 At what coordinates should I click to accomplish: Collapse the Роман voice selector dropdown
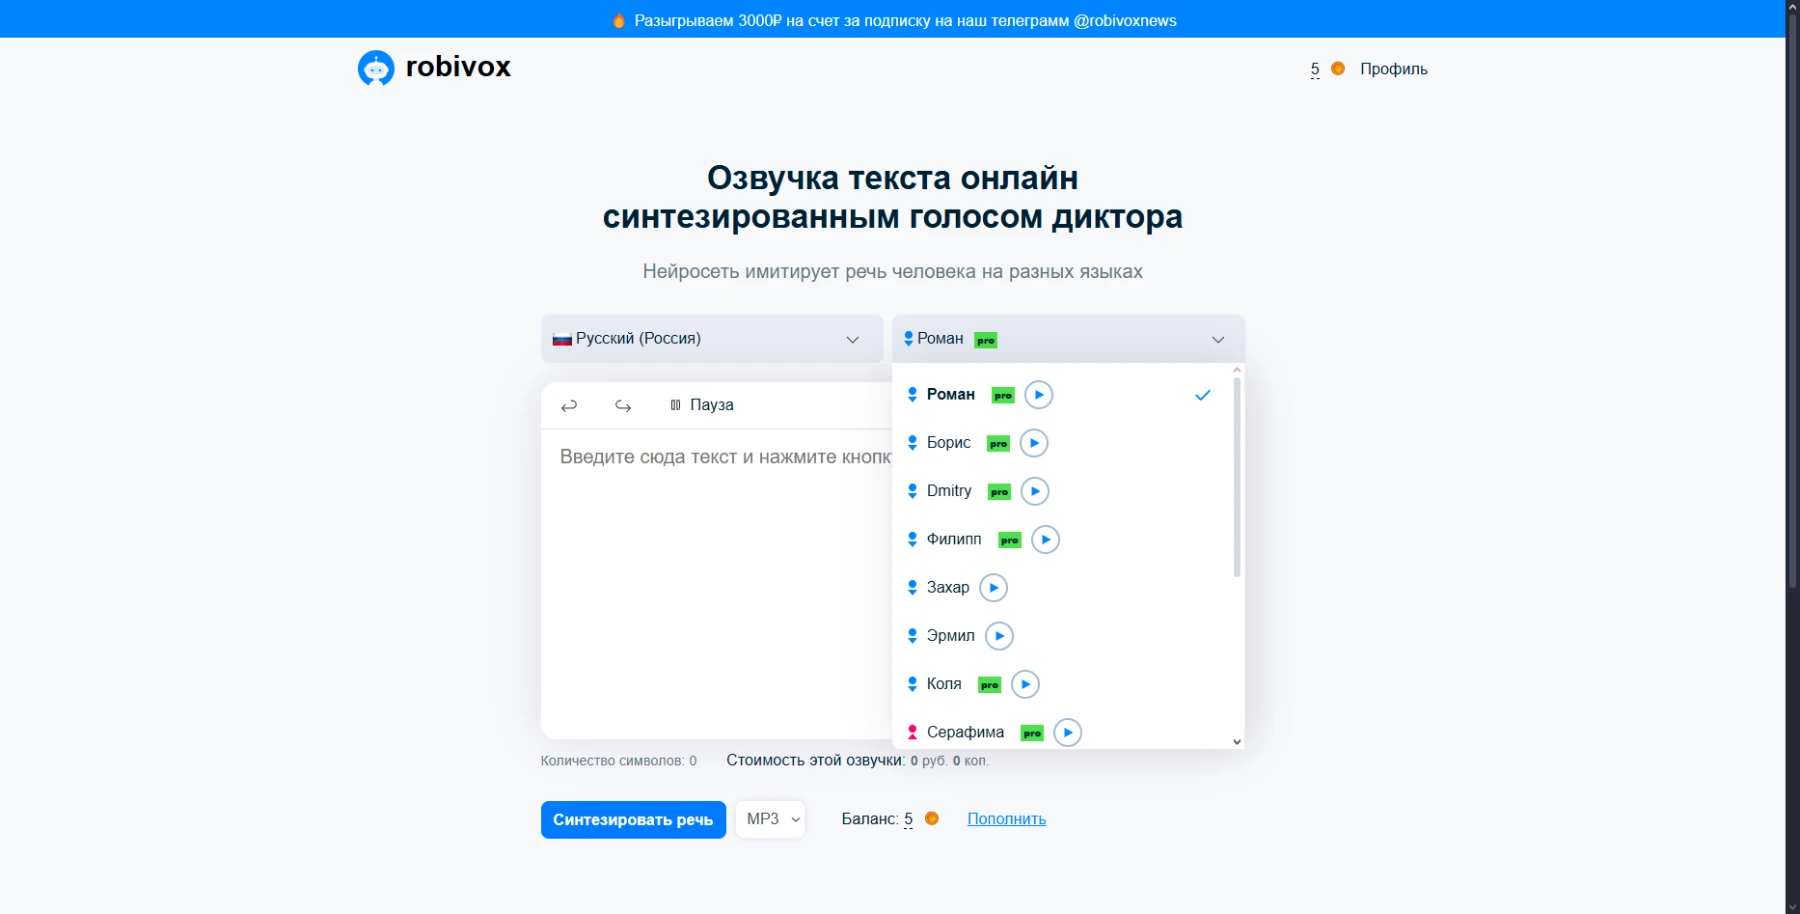point(1218,339)
